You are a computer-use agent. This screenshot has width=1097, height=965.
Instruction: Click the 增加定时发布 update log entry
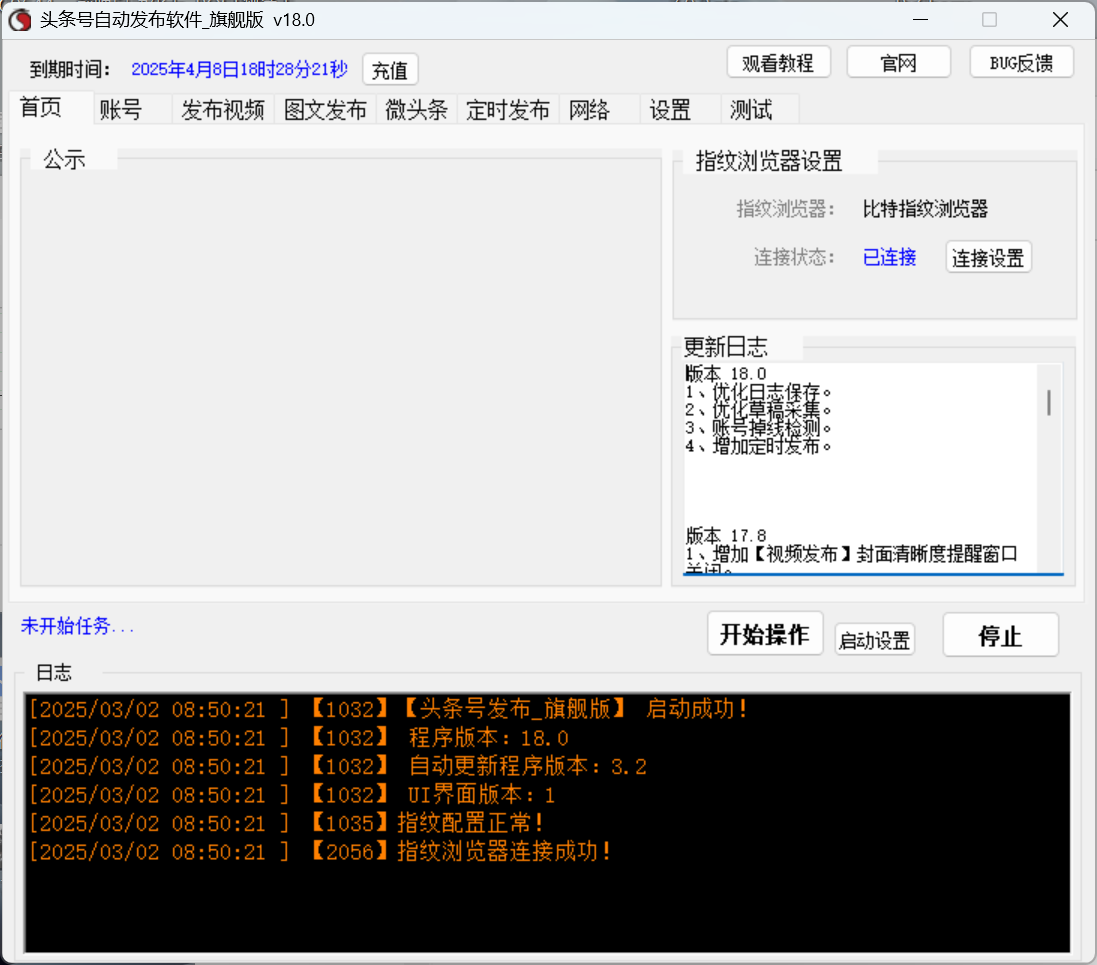(758, 446)
